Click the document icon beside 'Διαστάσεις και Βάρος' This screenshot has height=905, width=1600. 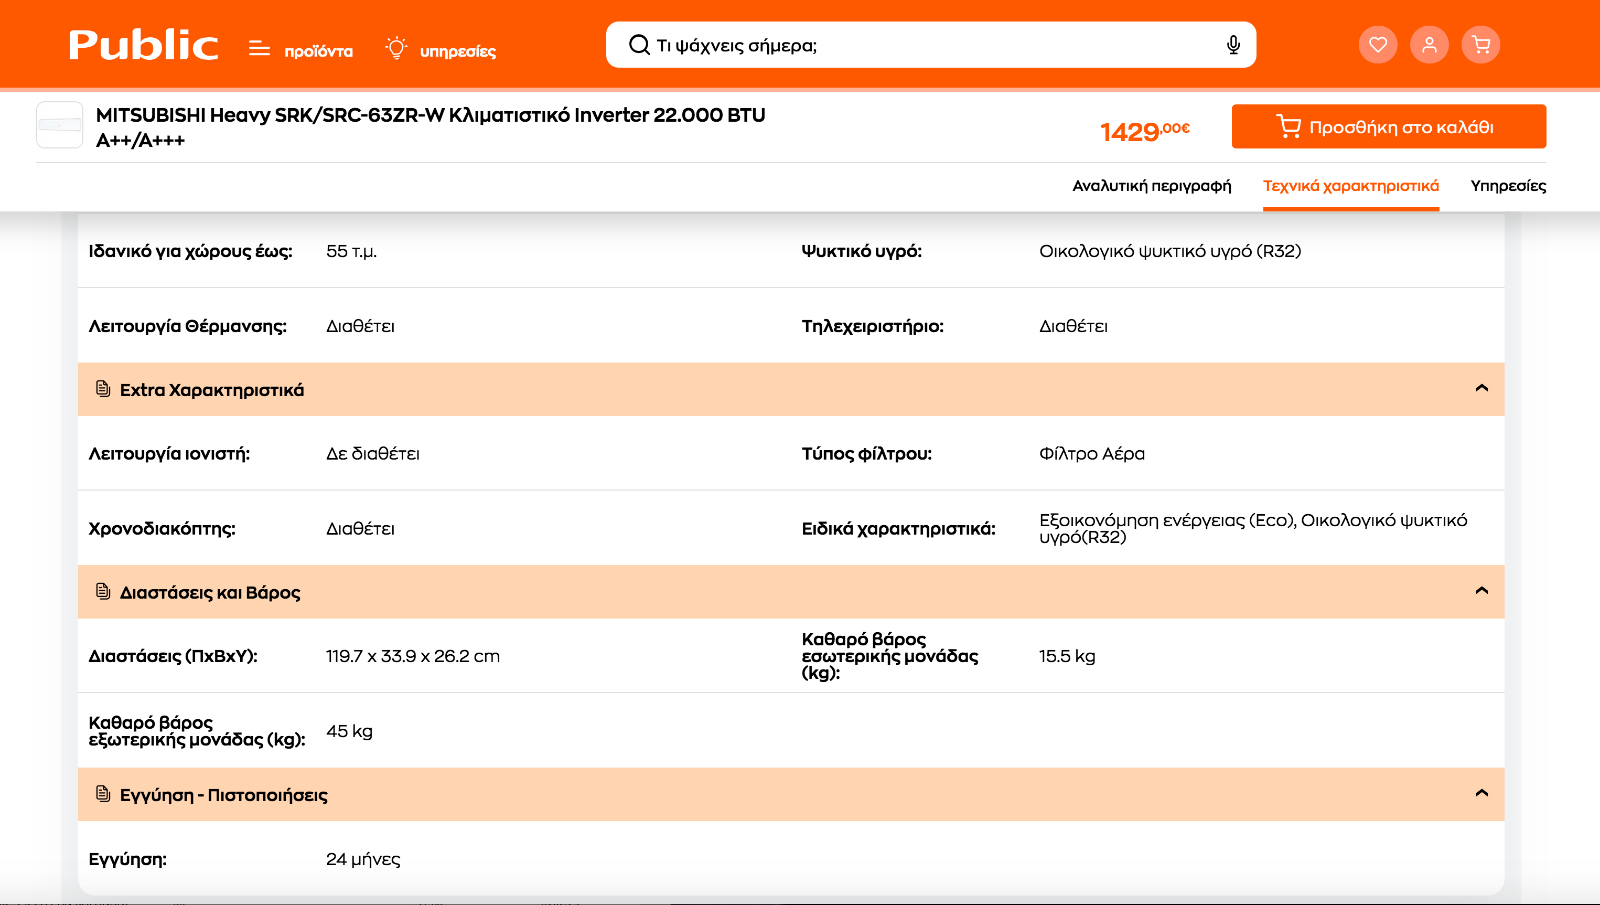[103, 591]
